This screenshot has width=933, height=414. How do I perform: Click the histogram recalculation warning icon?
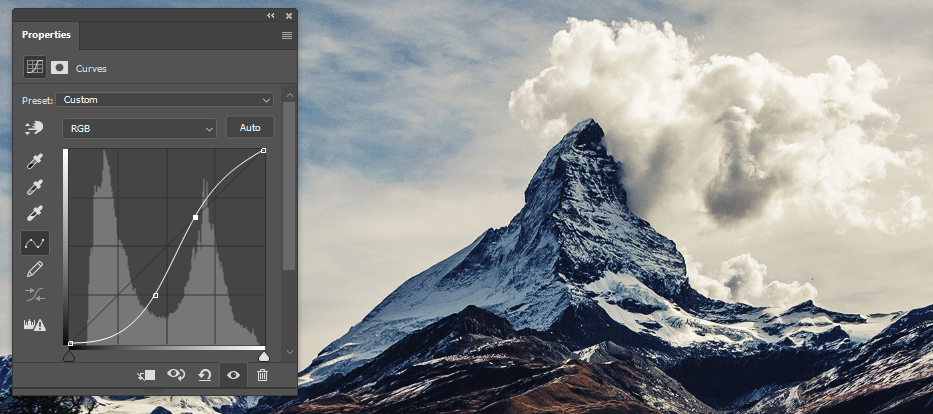coord(35,325)
